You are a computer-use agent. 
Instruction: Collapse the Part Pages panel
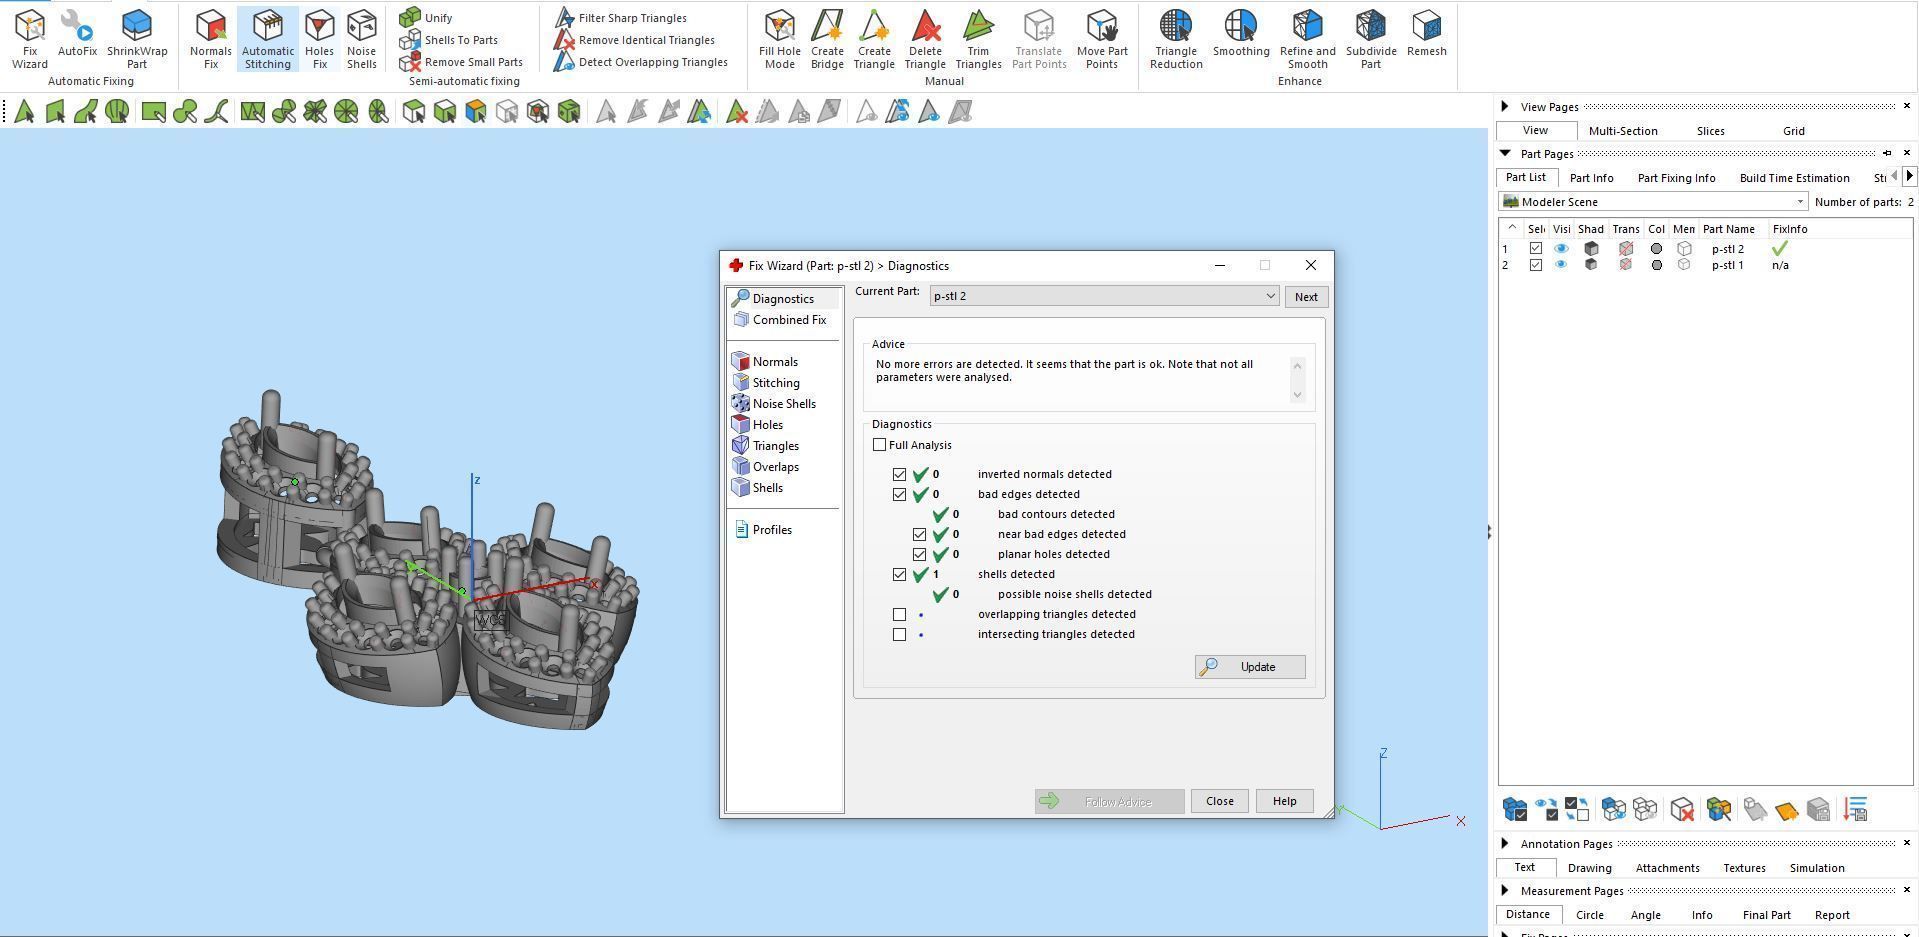point(1505,154)
